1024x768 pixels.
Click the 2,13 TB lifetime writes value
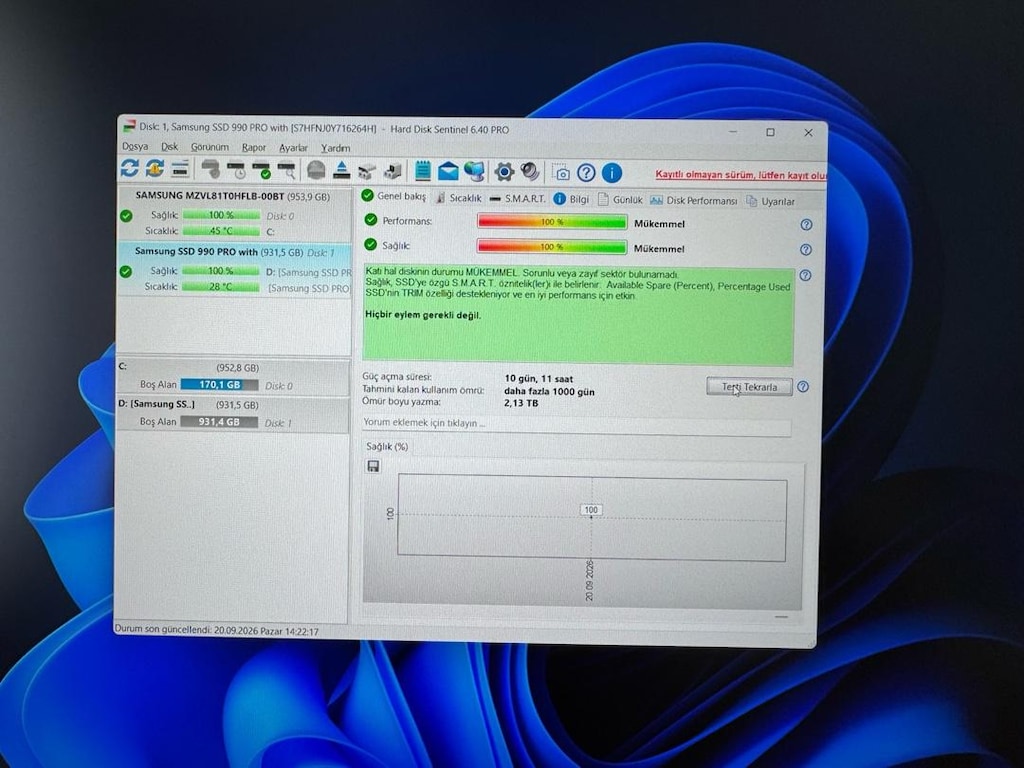(x=521, y=404)
